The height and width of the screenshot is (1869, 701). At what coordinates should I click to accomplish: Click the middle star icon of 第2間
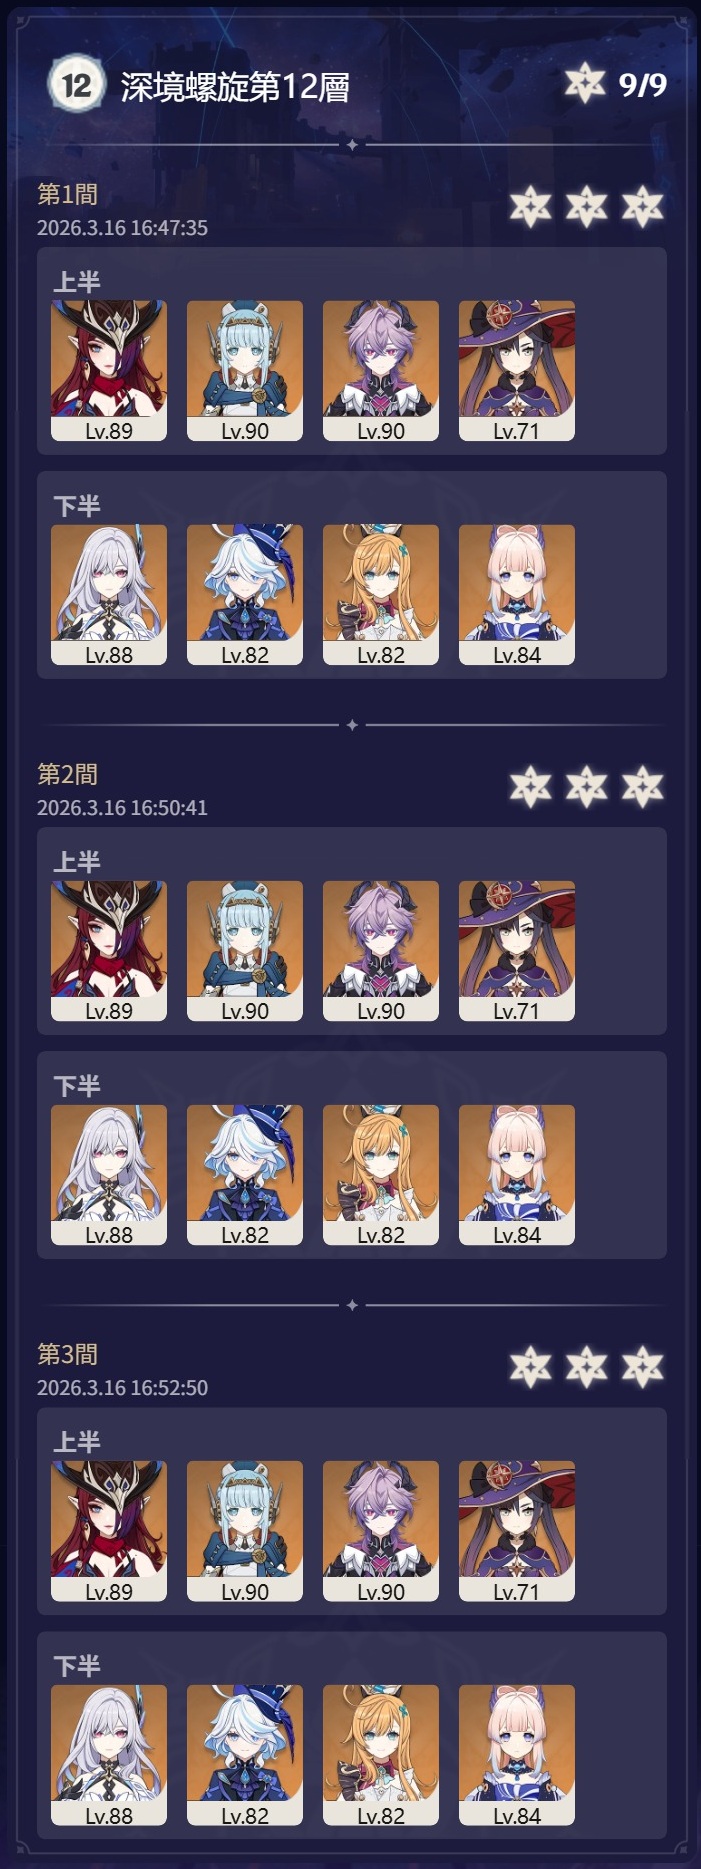[586, 787]
